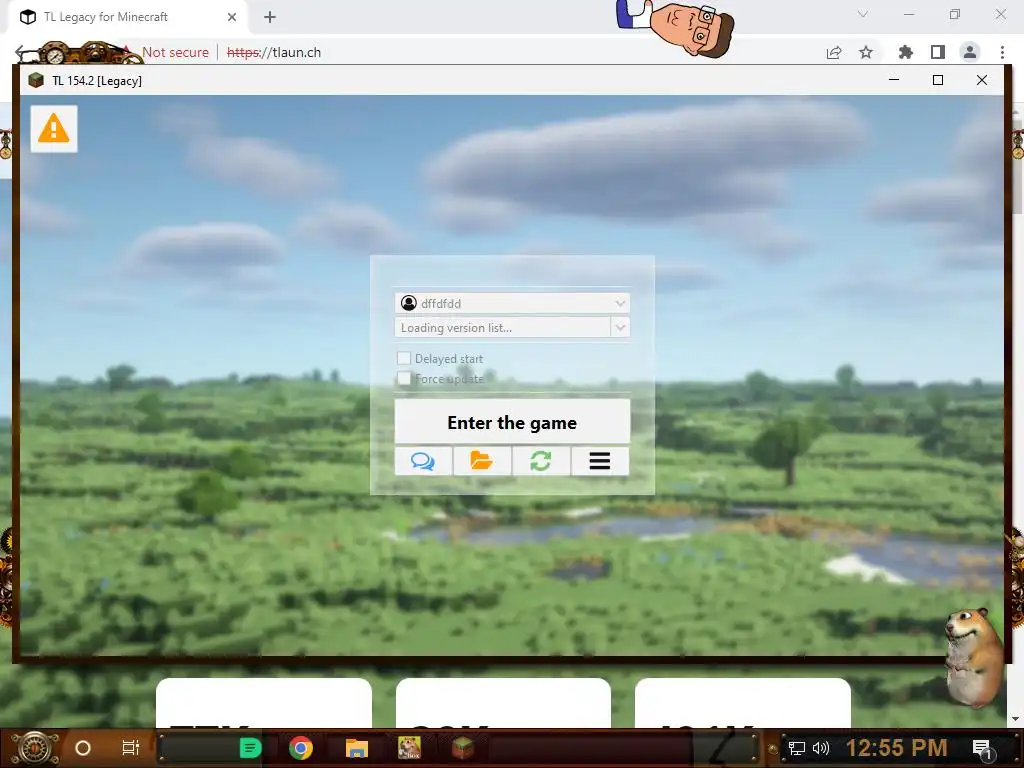
Task: Open the orange warning notice icon
Action: (54, 129)
